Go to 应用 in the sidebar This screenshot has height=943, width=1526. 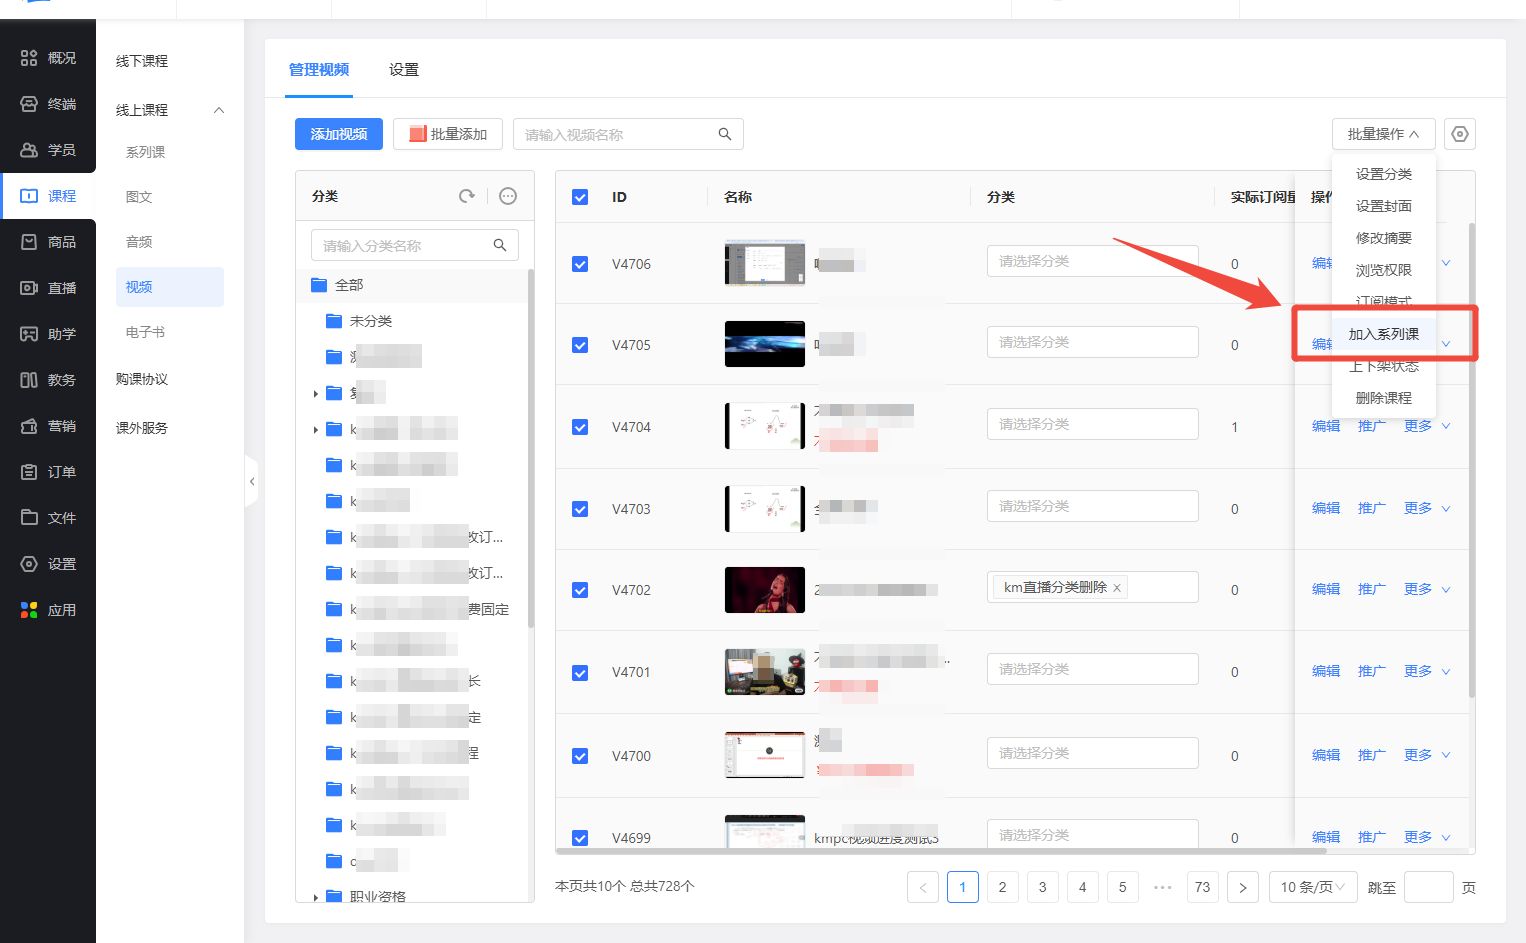tap(48, 610)
